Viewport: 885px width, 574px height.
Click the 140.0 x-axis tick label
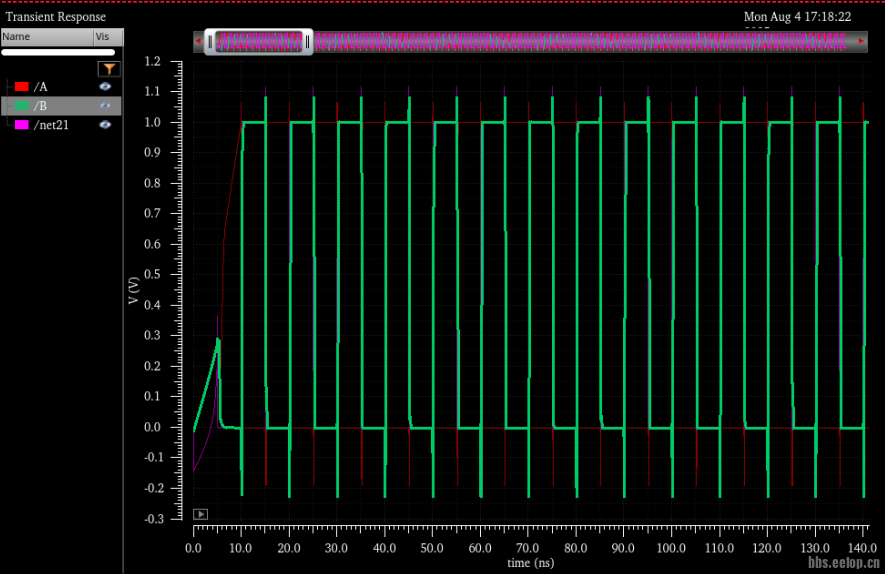tap(863, 548)
